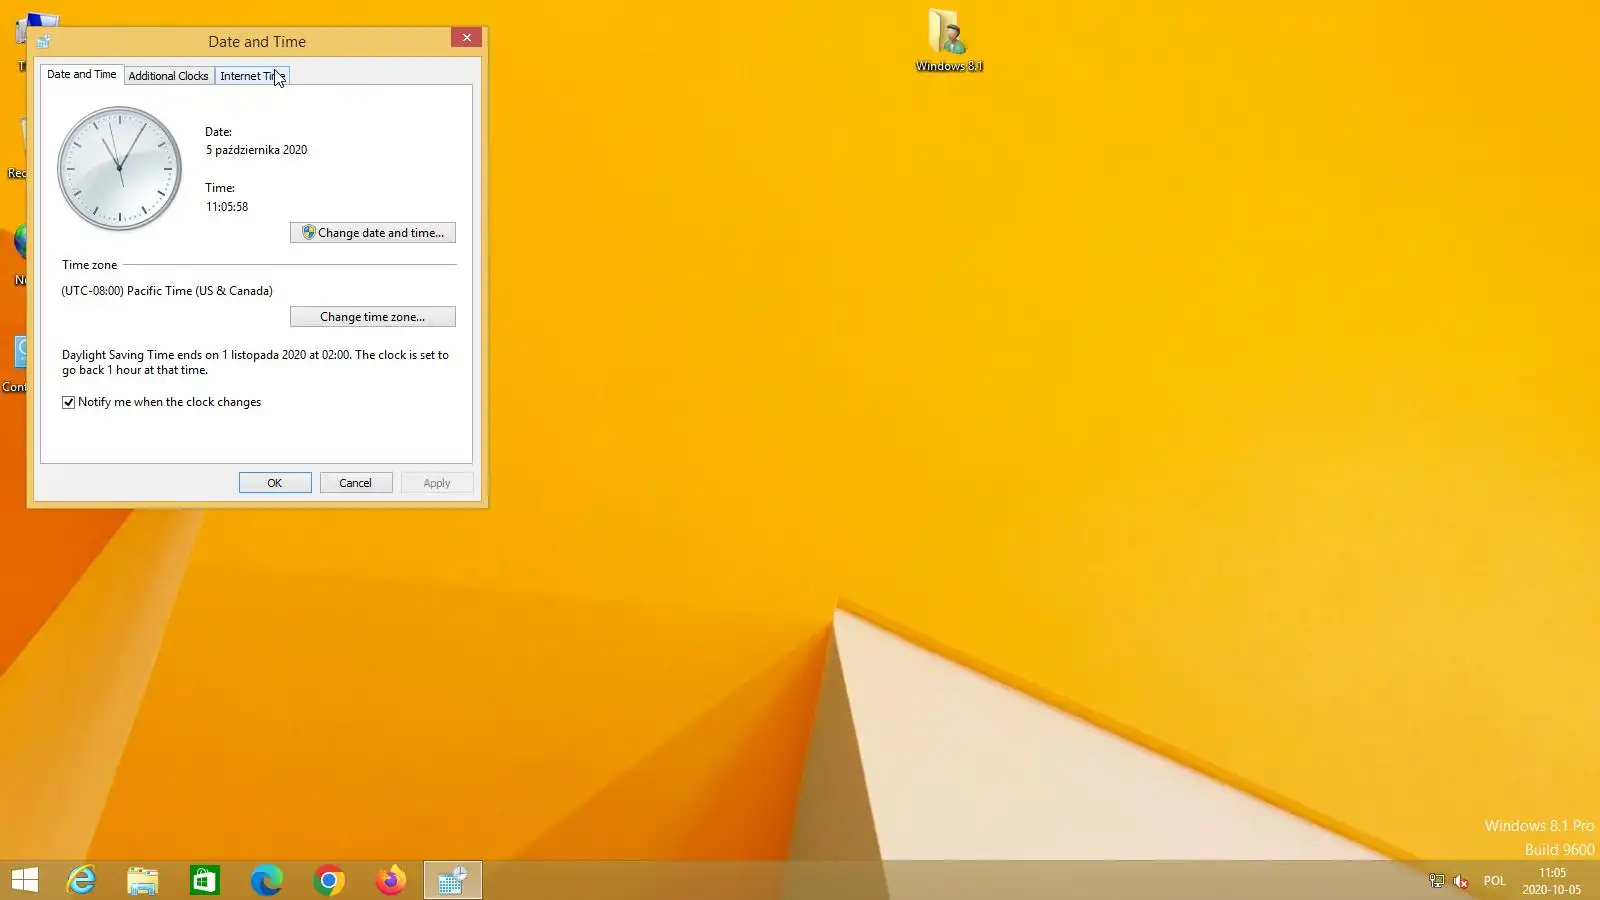Open the taskbar clock showing 11:05
Image resolution: width=1600 pixels, height=900 pixels.
1552,881
